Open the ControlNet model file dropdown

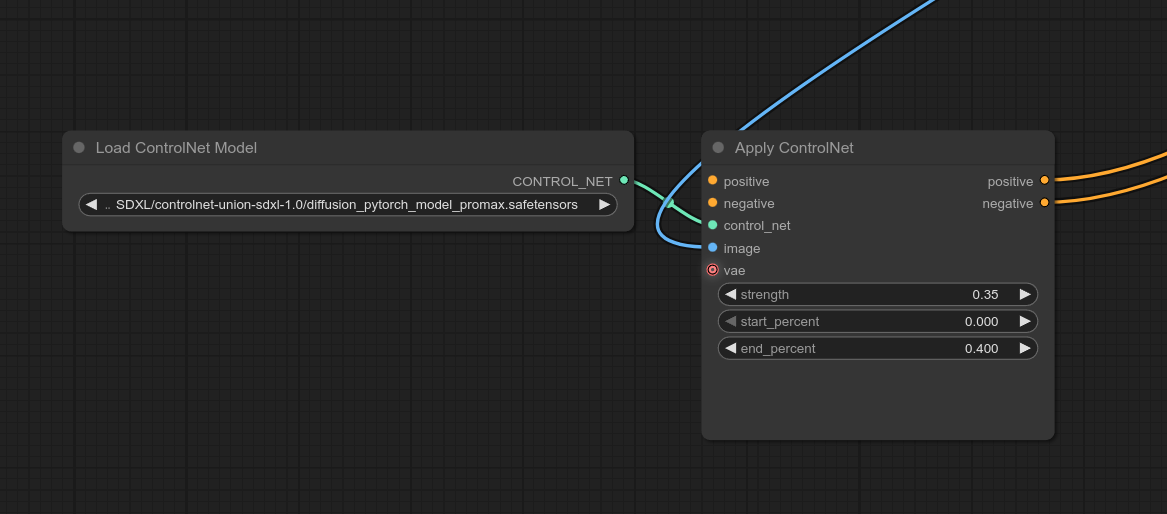click(x=348, y=205)
